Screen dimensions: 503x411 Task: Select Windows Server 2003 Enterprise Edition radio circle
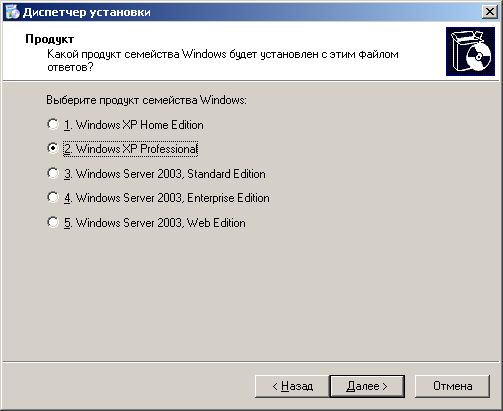click(53, 197)
